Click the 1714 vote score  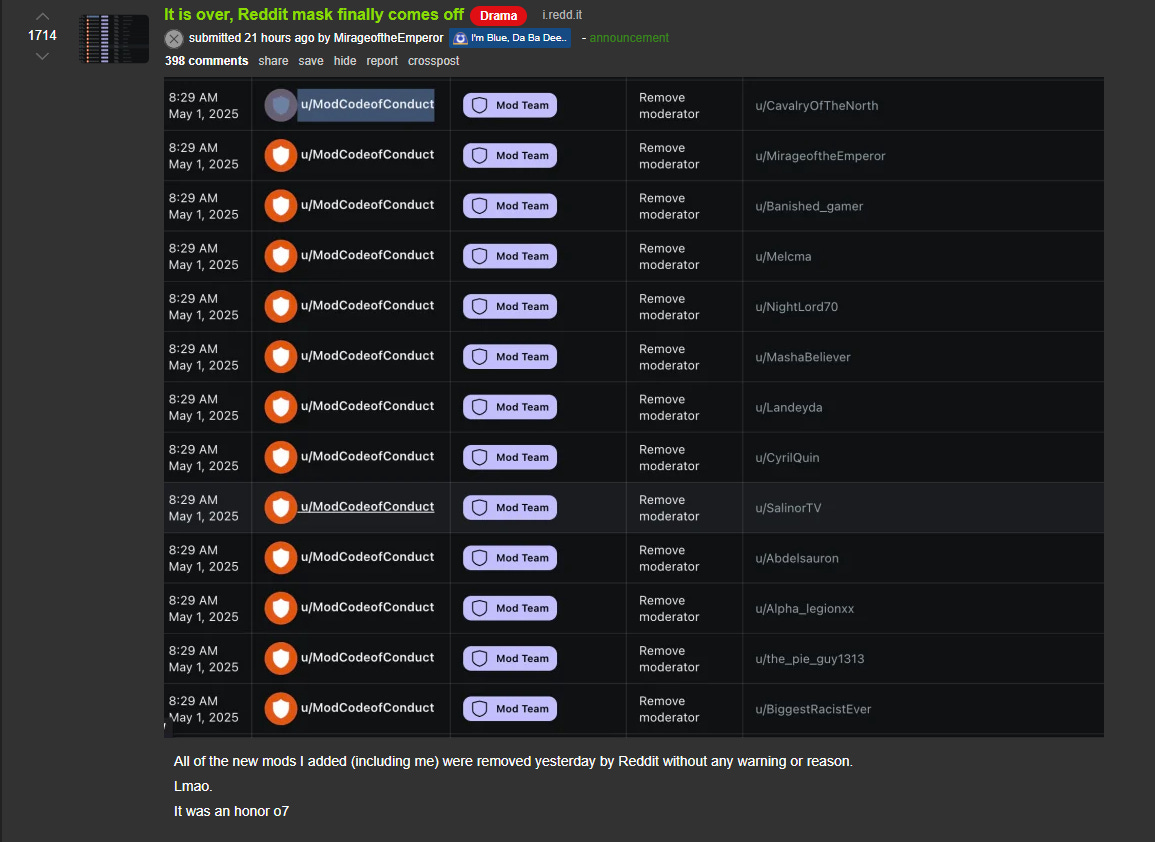coord(42,35)
